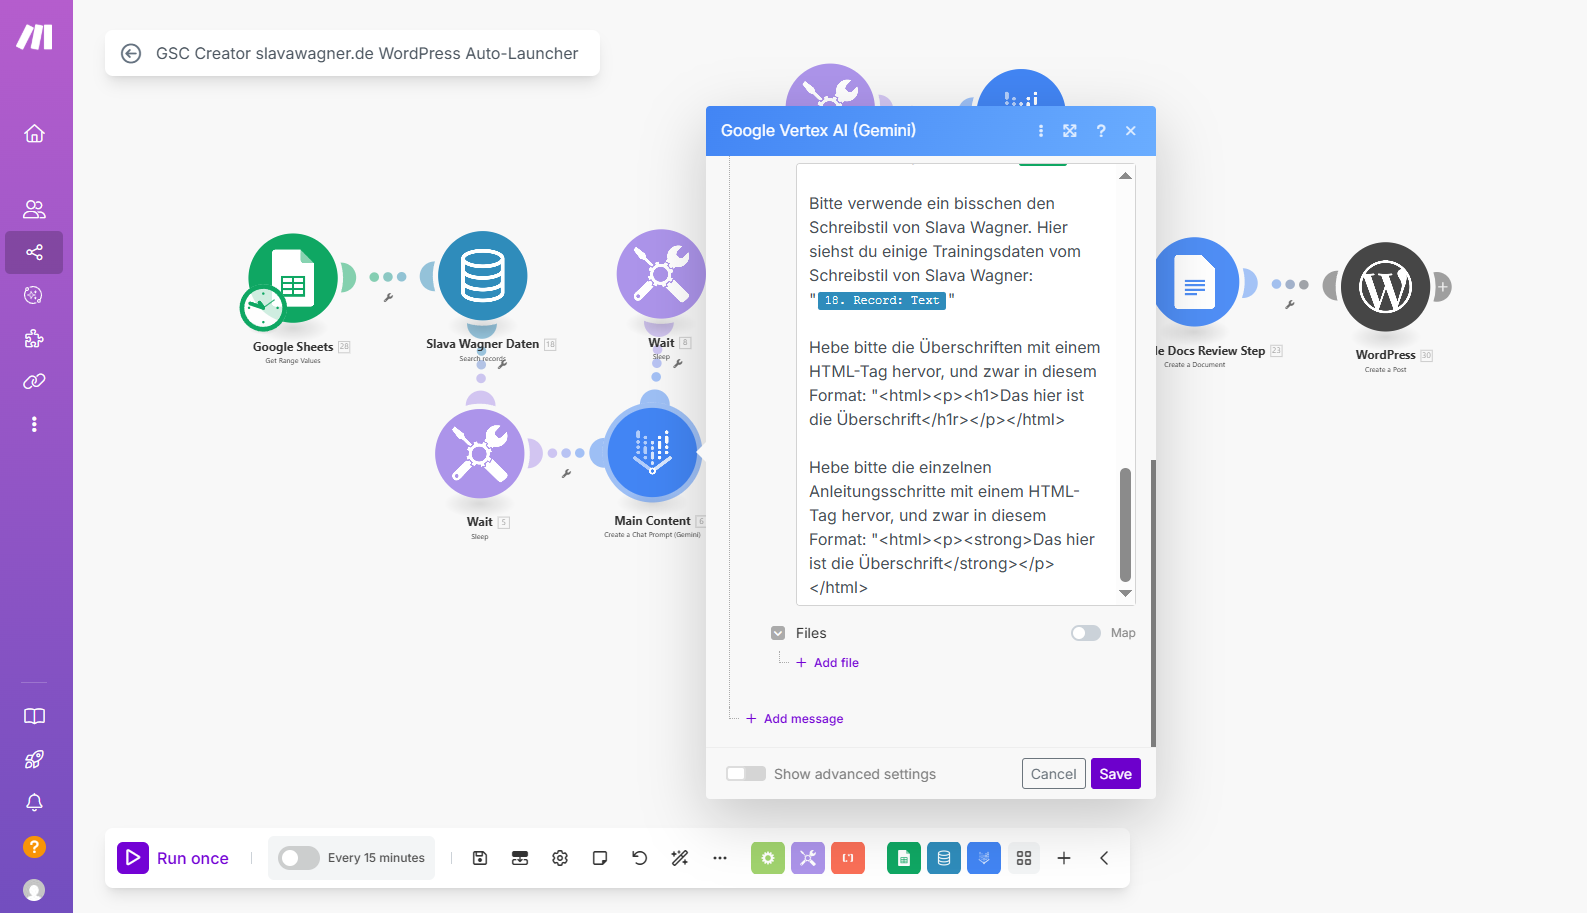Select the Google Sheets module
The height and width of the screenshot is (913, 1587).
(293, 278)
